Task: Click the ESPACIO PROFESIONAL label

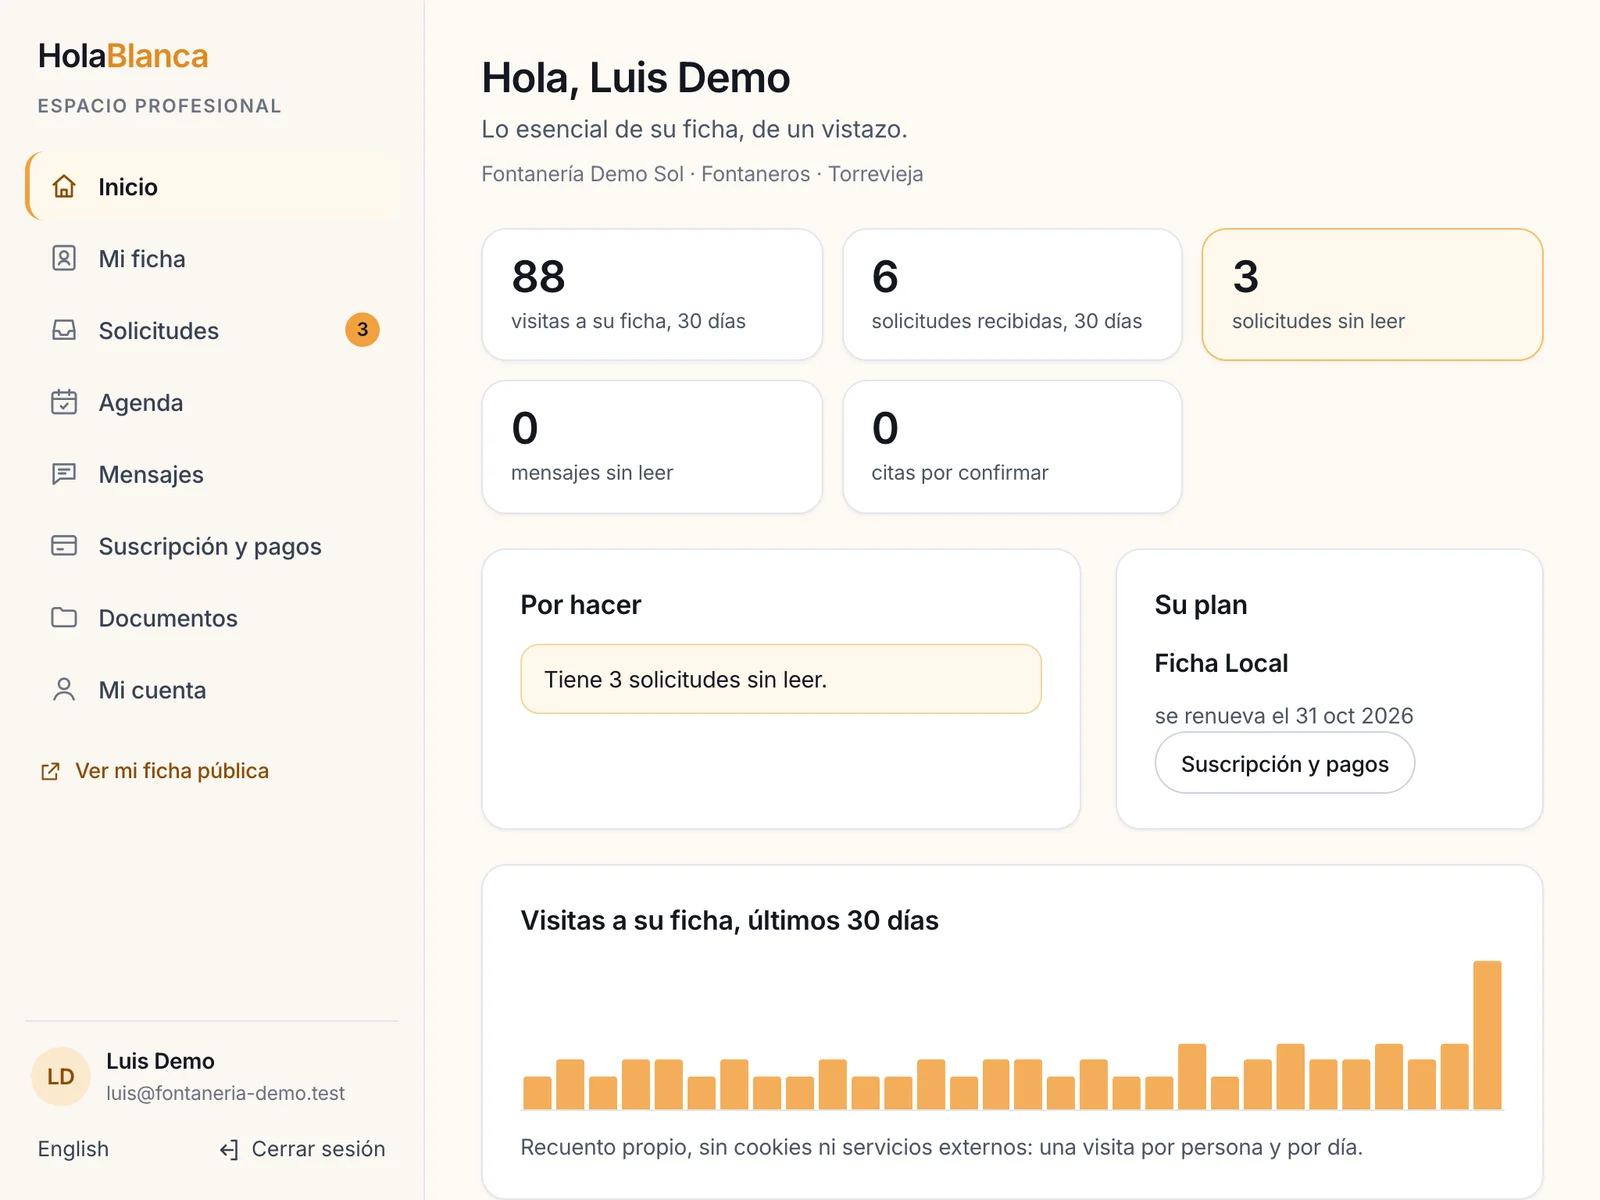Action: tap(160, 106)
